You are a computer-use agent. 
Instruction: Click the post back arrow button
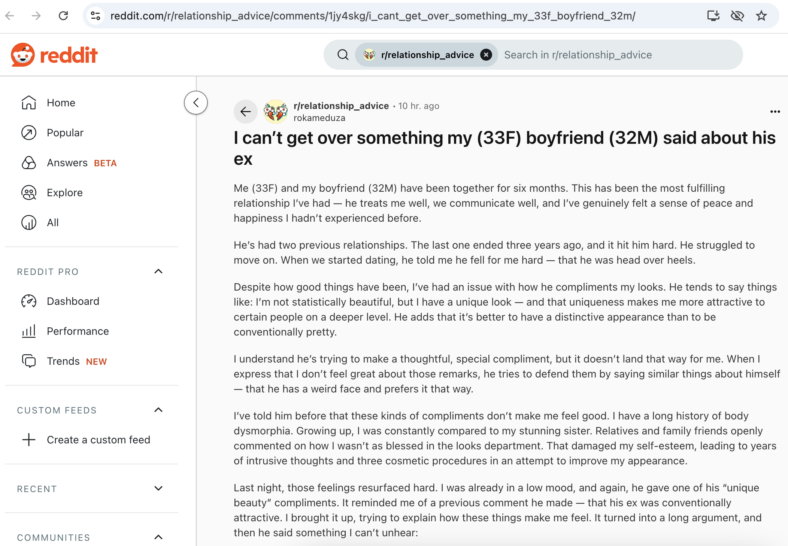coord(246,112)
